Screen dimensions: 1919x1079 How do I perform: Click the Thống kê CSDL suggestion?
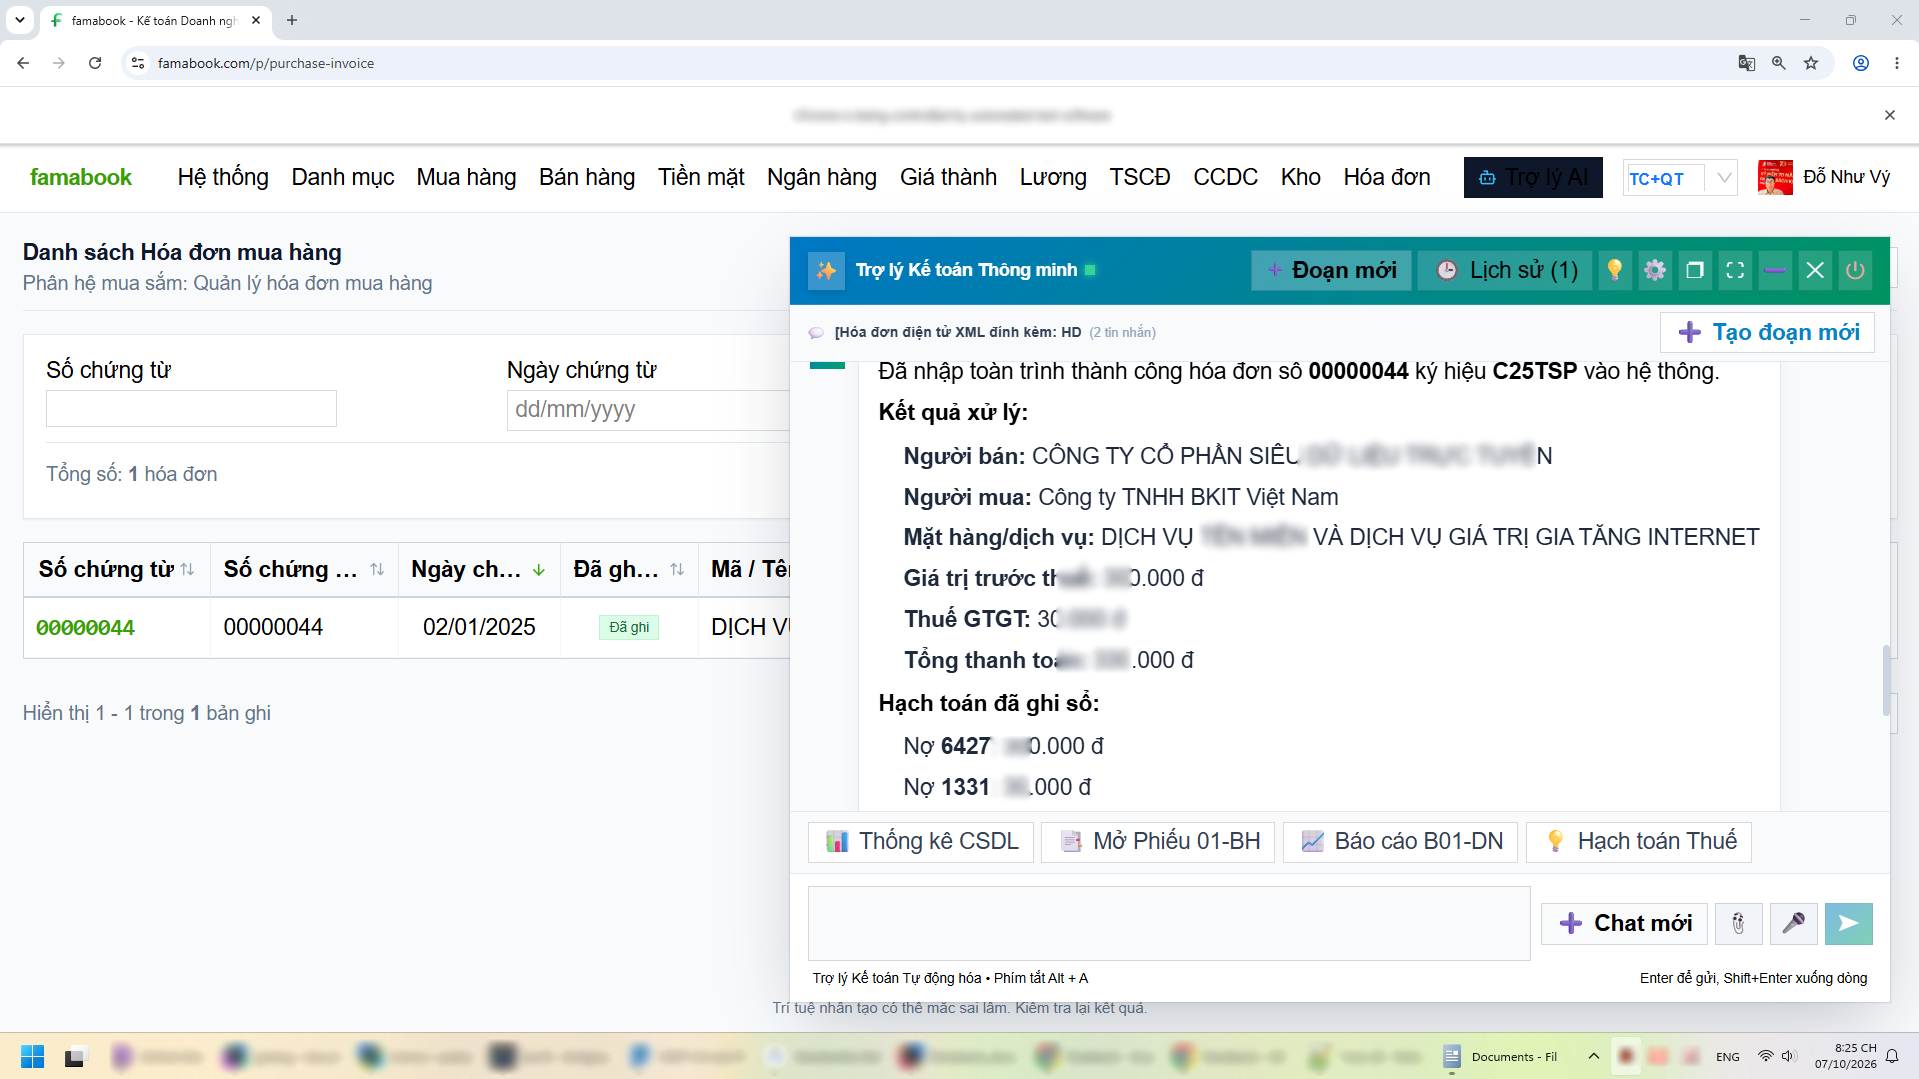pos(921,841)
